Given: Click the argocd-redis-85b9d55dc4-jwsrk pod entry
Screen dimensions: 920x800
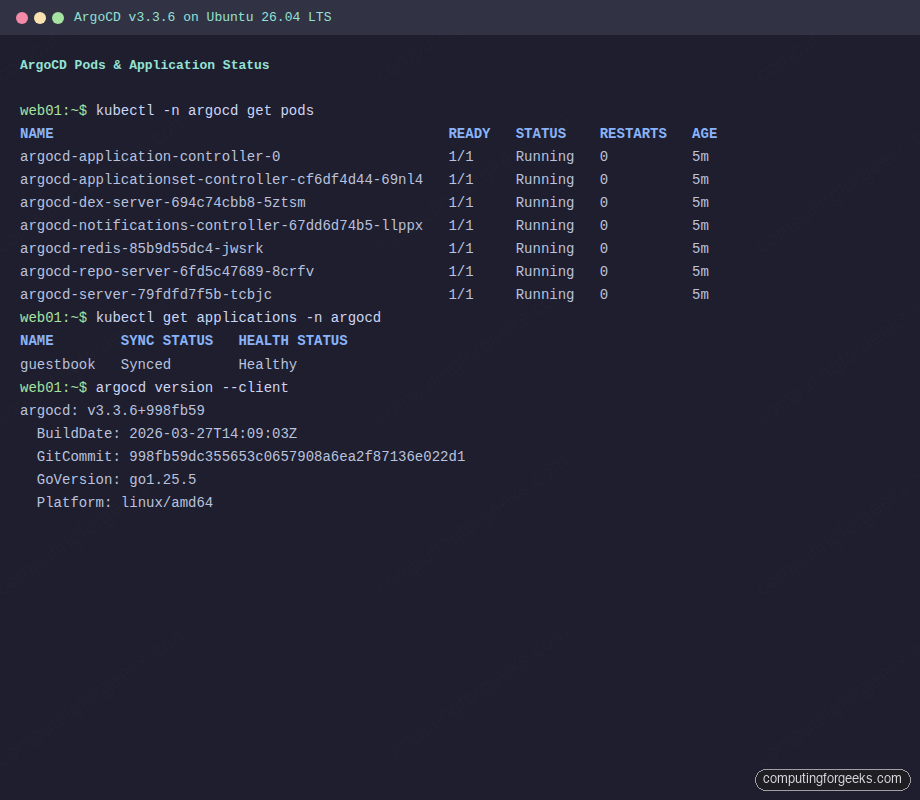Looking at the screenshot, I should point(141,248).
